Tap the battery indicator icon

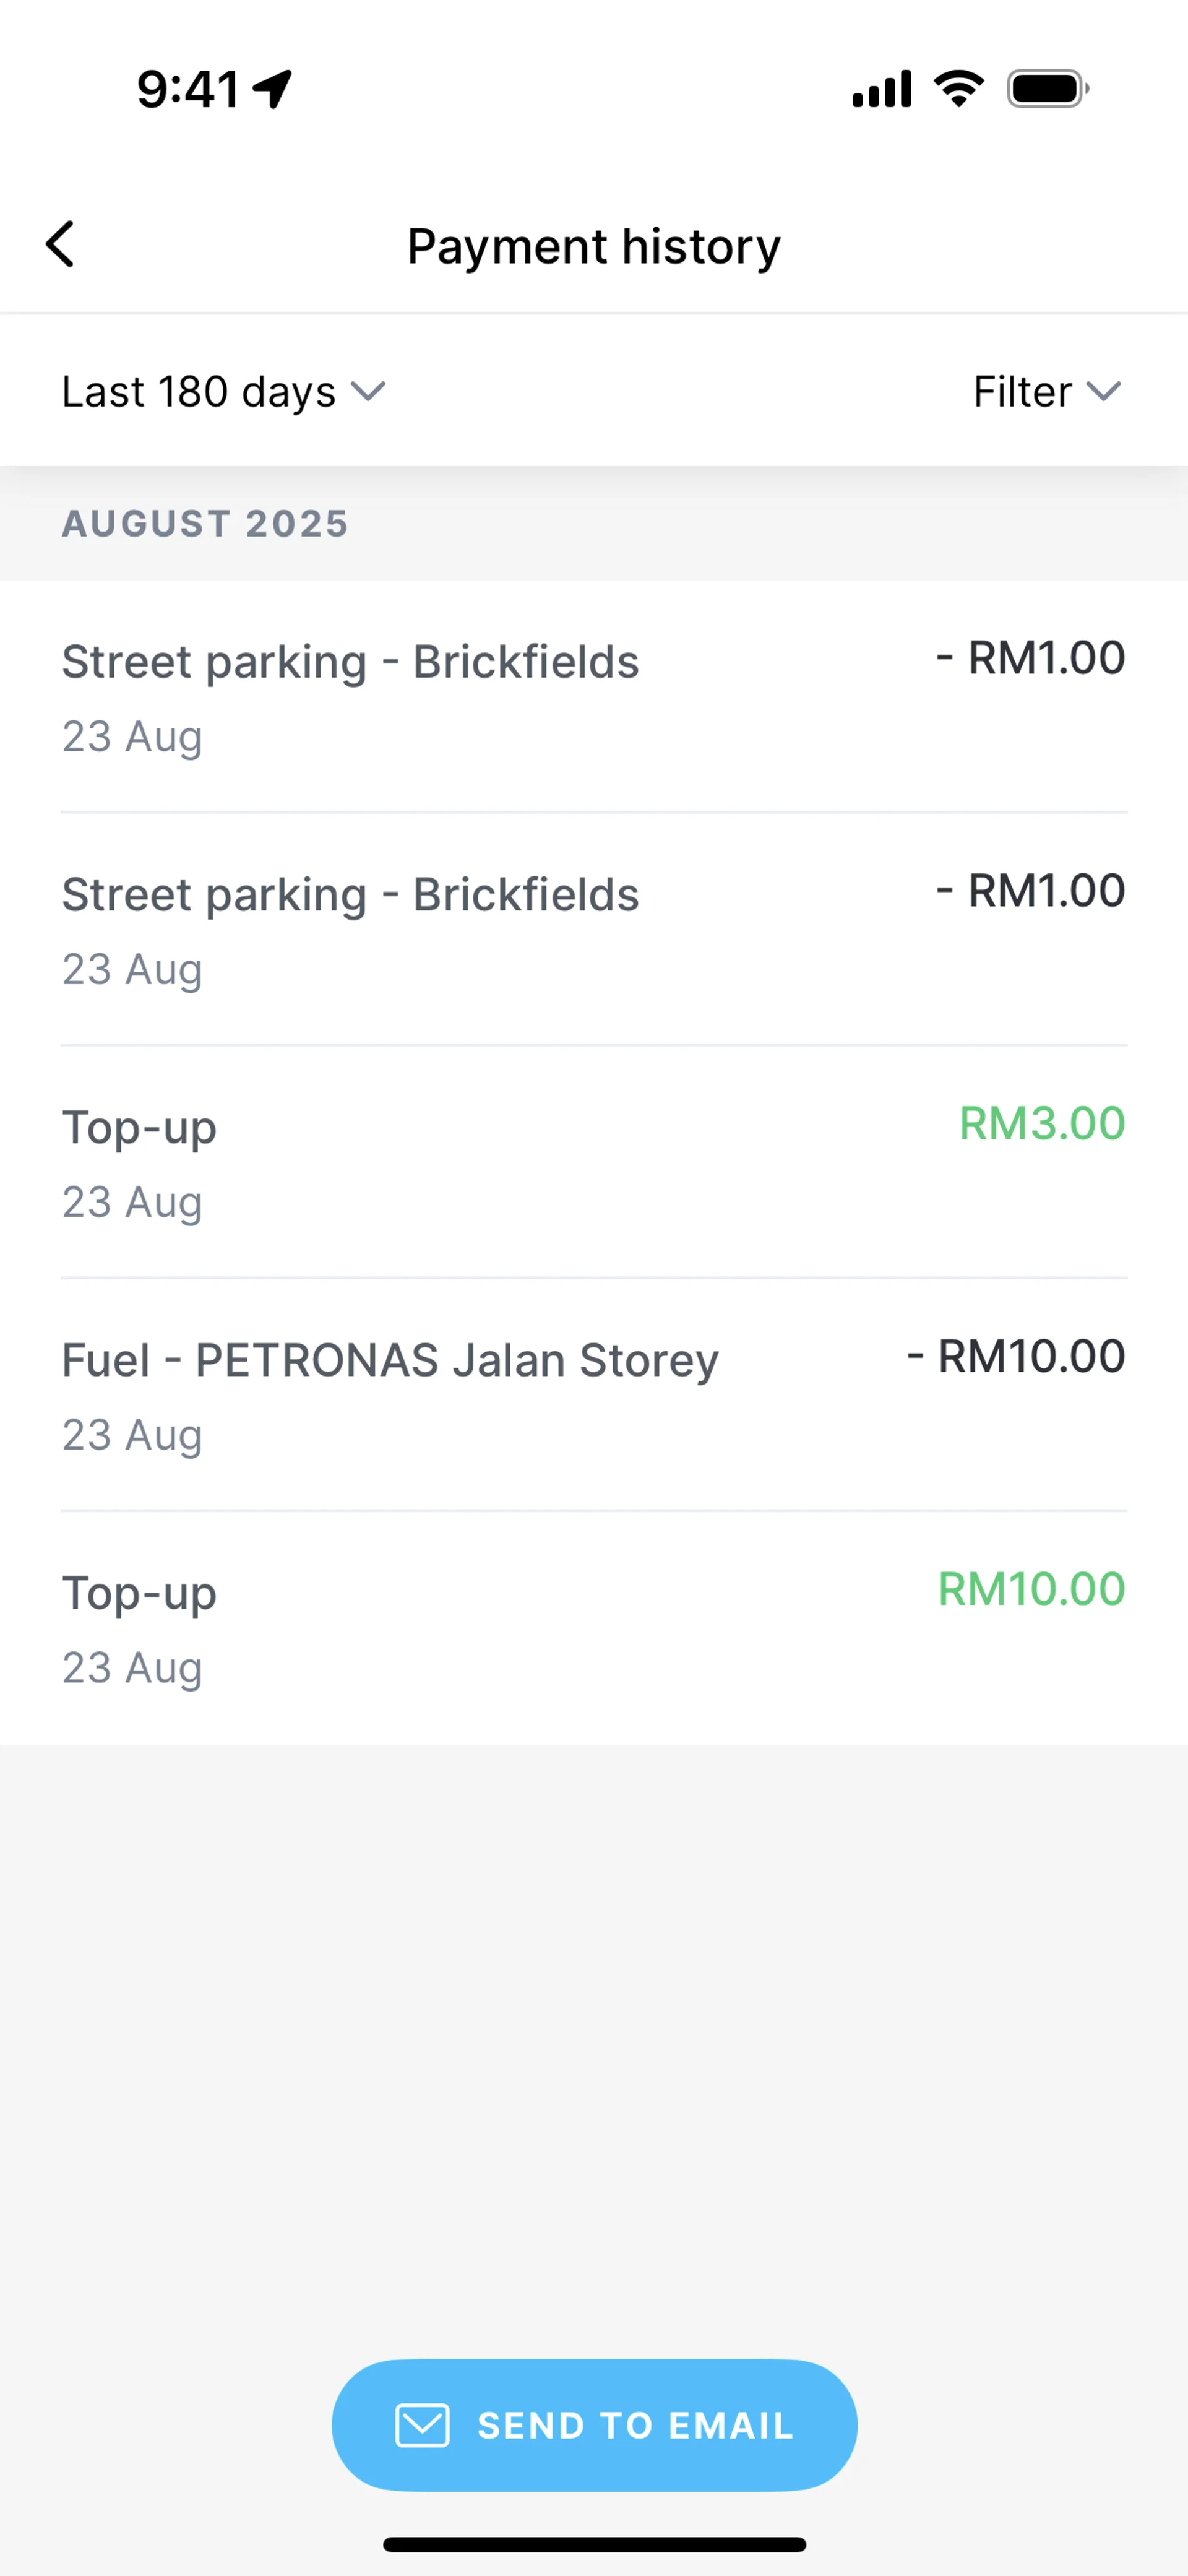coord(1047,89)
